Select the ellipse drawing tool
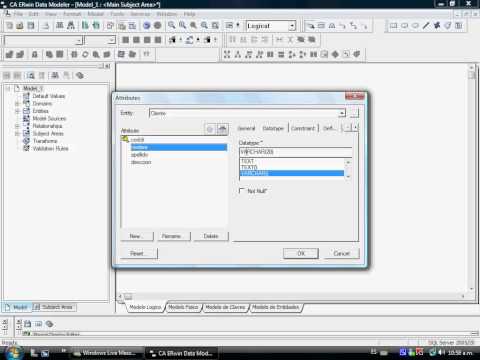The image size is (480, 360). tap(415, 26)
